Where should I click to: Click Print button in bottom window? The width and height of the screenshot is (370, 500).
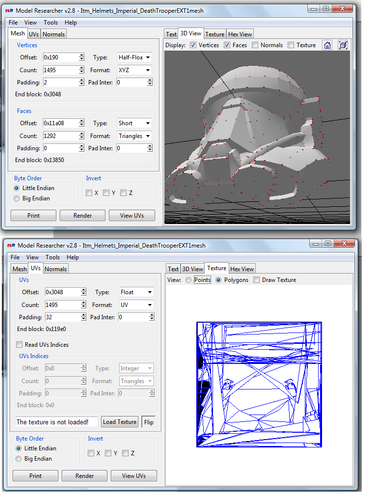[x=35, y=476]
